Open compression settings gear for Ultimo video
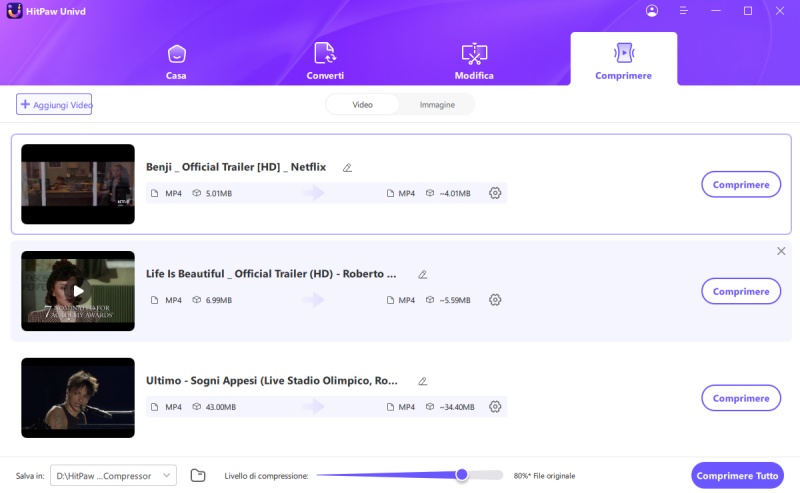This screenshot has height=493, width=800. [x=495, y=407]
